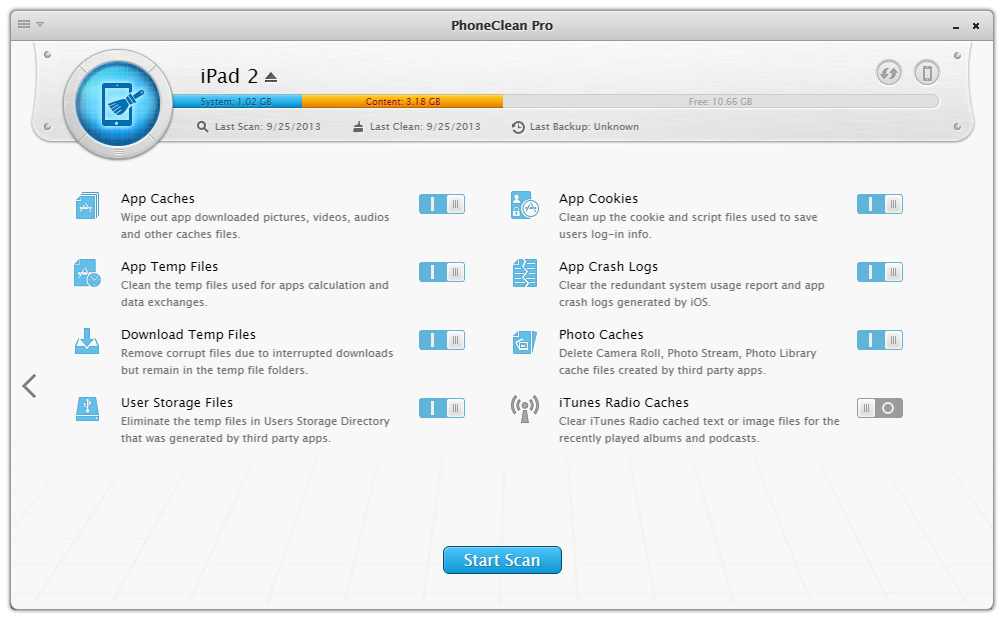Click the Photo Caches icon
Screen dimensions: 1004x620
tap(525, 341)
